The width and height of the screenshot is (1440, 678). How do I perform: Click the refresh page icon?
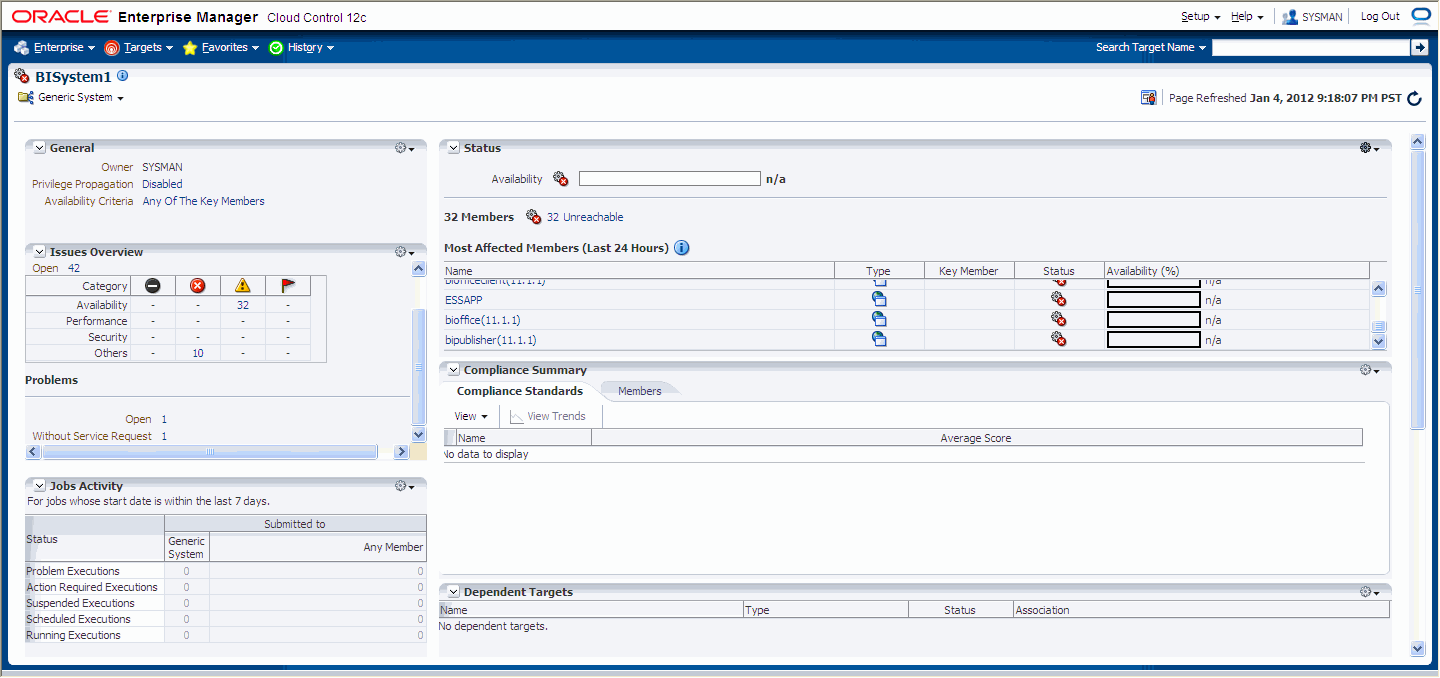pos(1414,98)
